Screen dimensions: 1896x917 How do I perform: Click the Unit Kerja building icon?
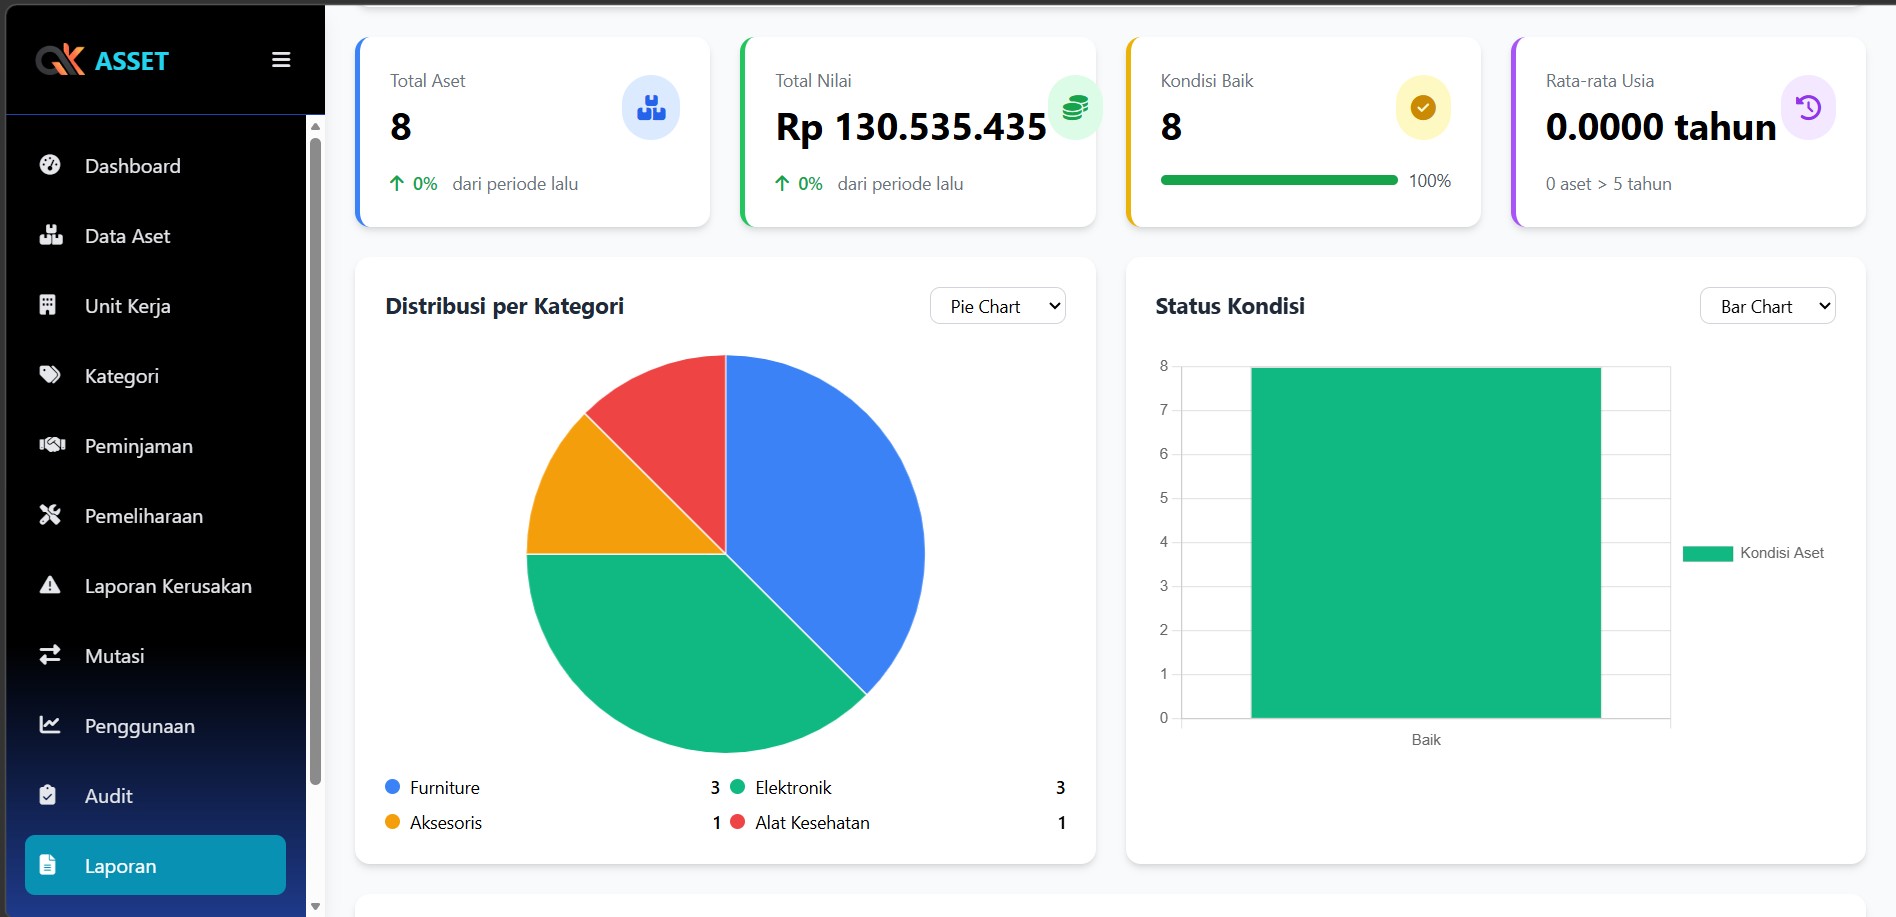point(48,305)
